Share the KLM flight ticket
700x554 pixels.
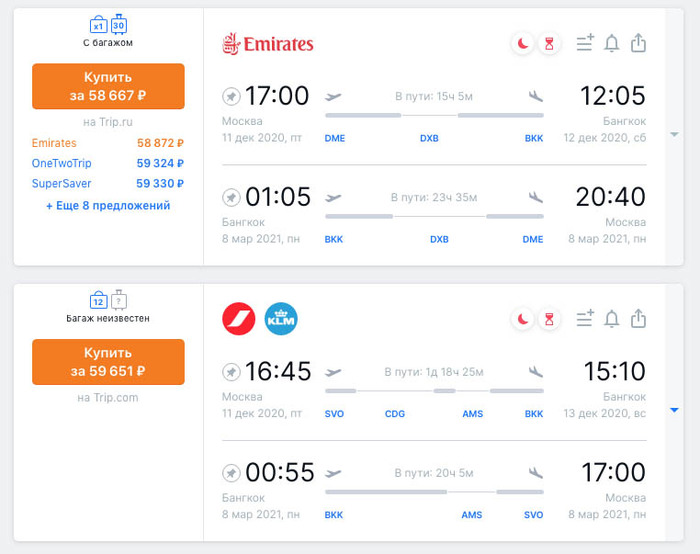(x=638, y=319)
